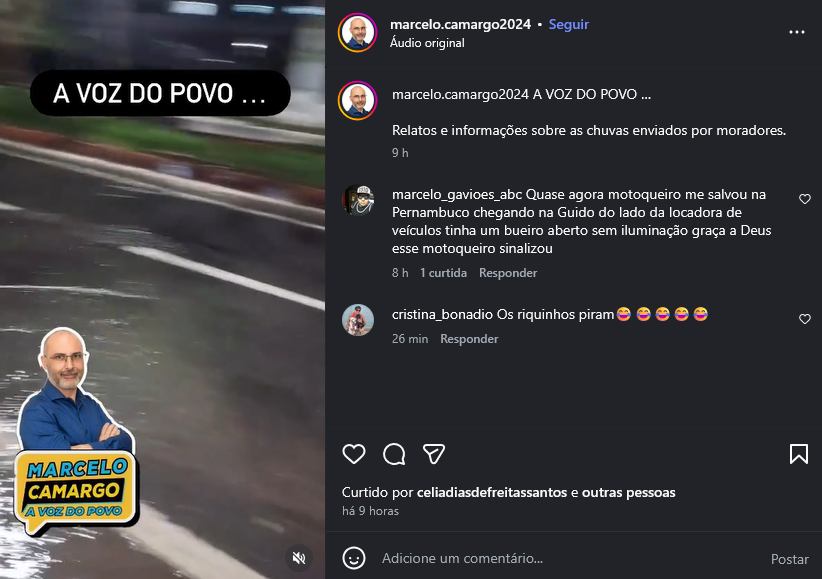822x579 pixels.
Task: Open the three-dot more options menu
Action: (x=797, y=33)
